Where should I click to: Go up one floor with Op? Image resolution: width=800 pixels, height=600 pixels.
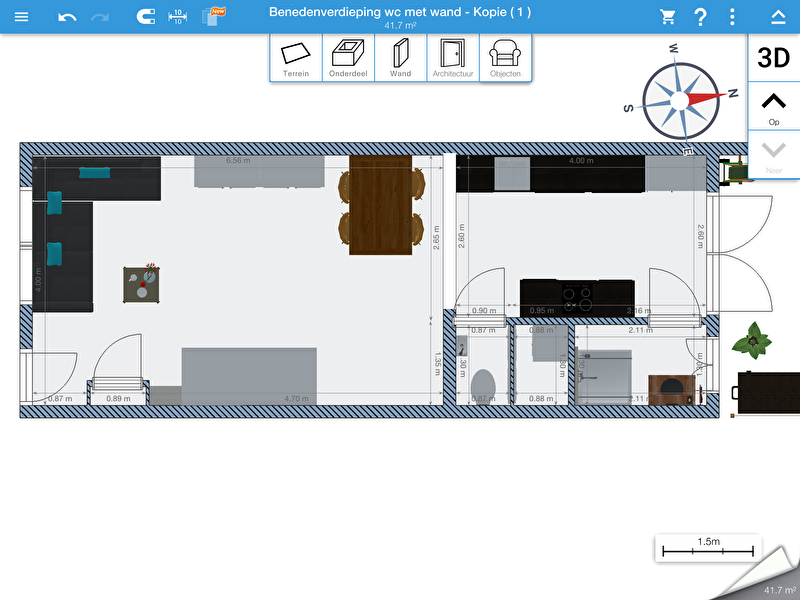click(773, 106)
